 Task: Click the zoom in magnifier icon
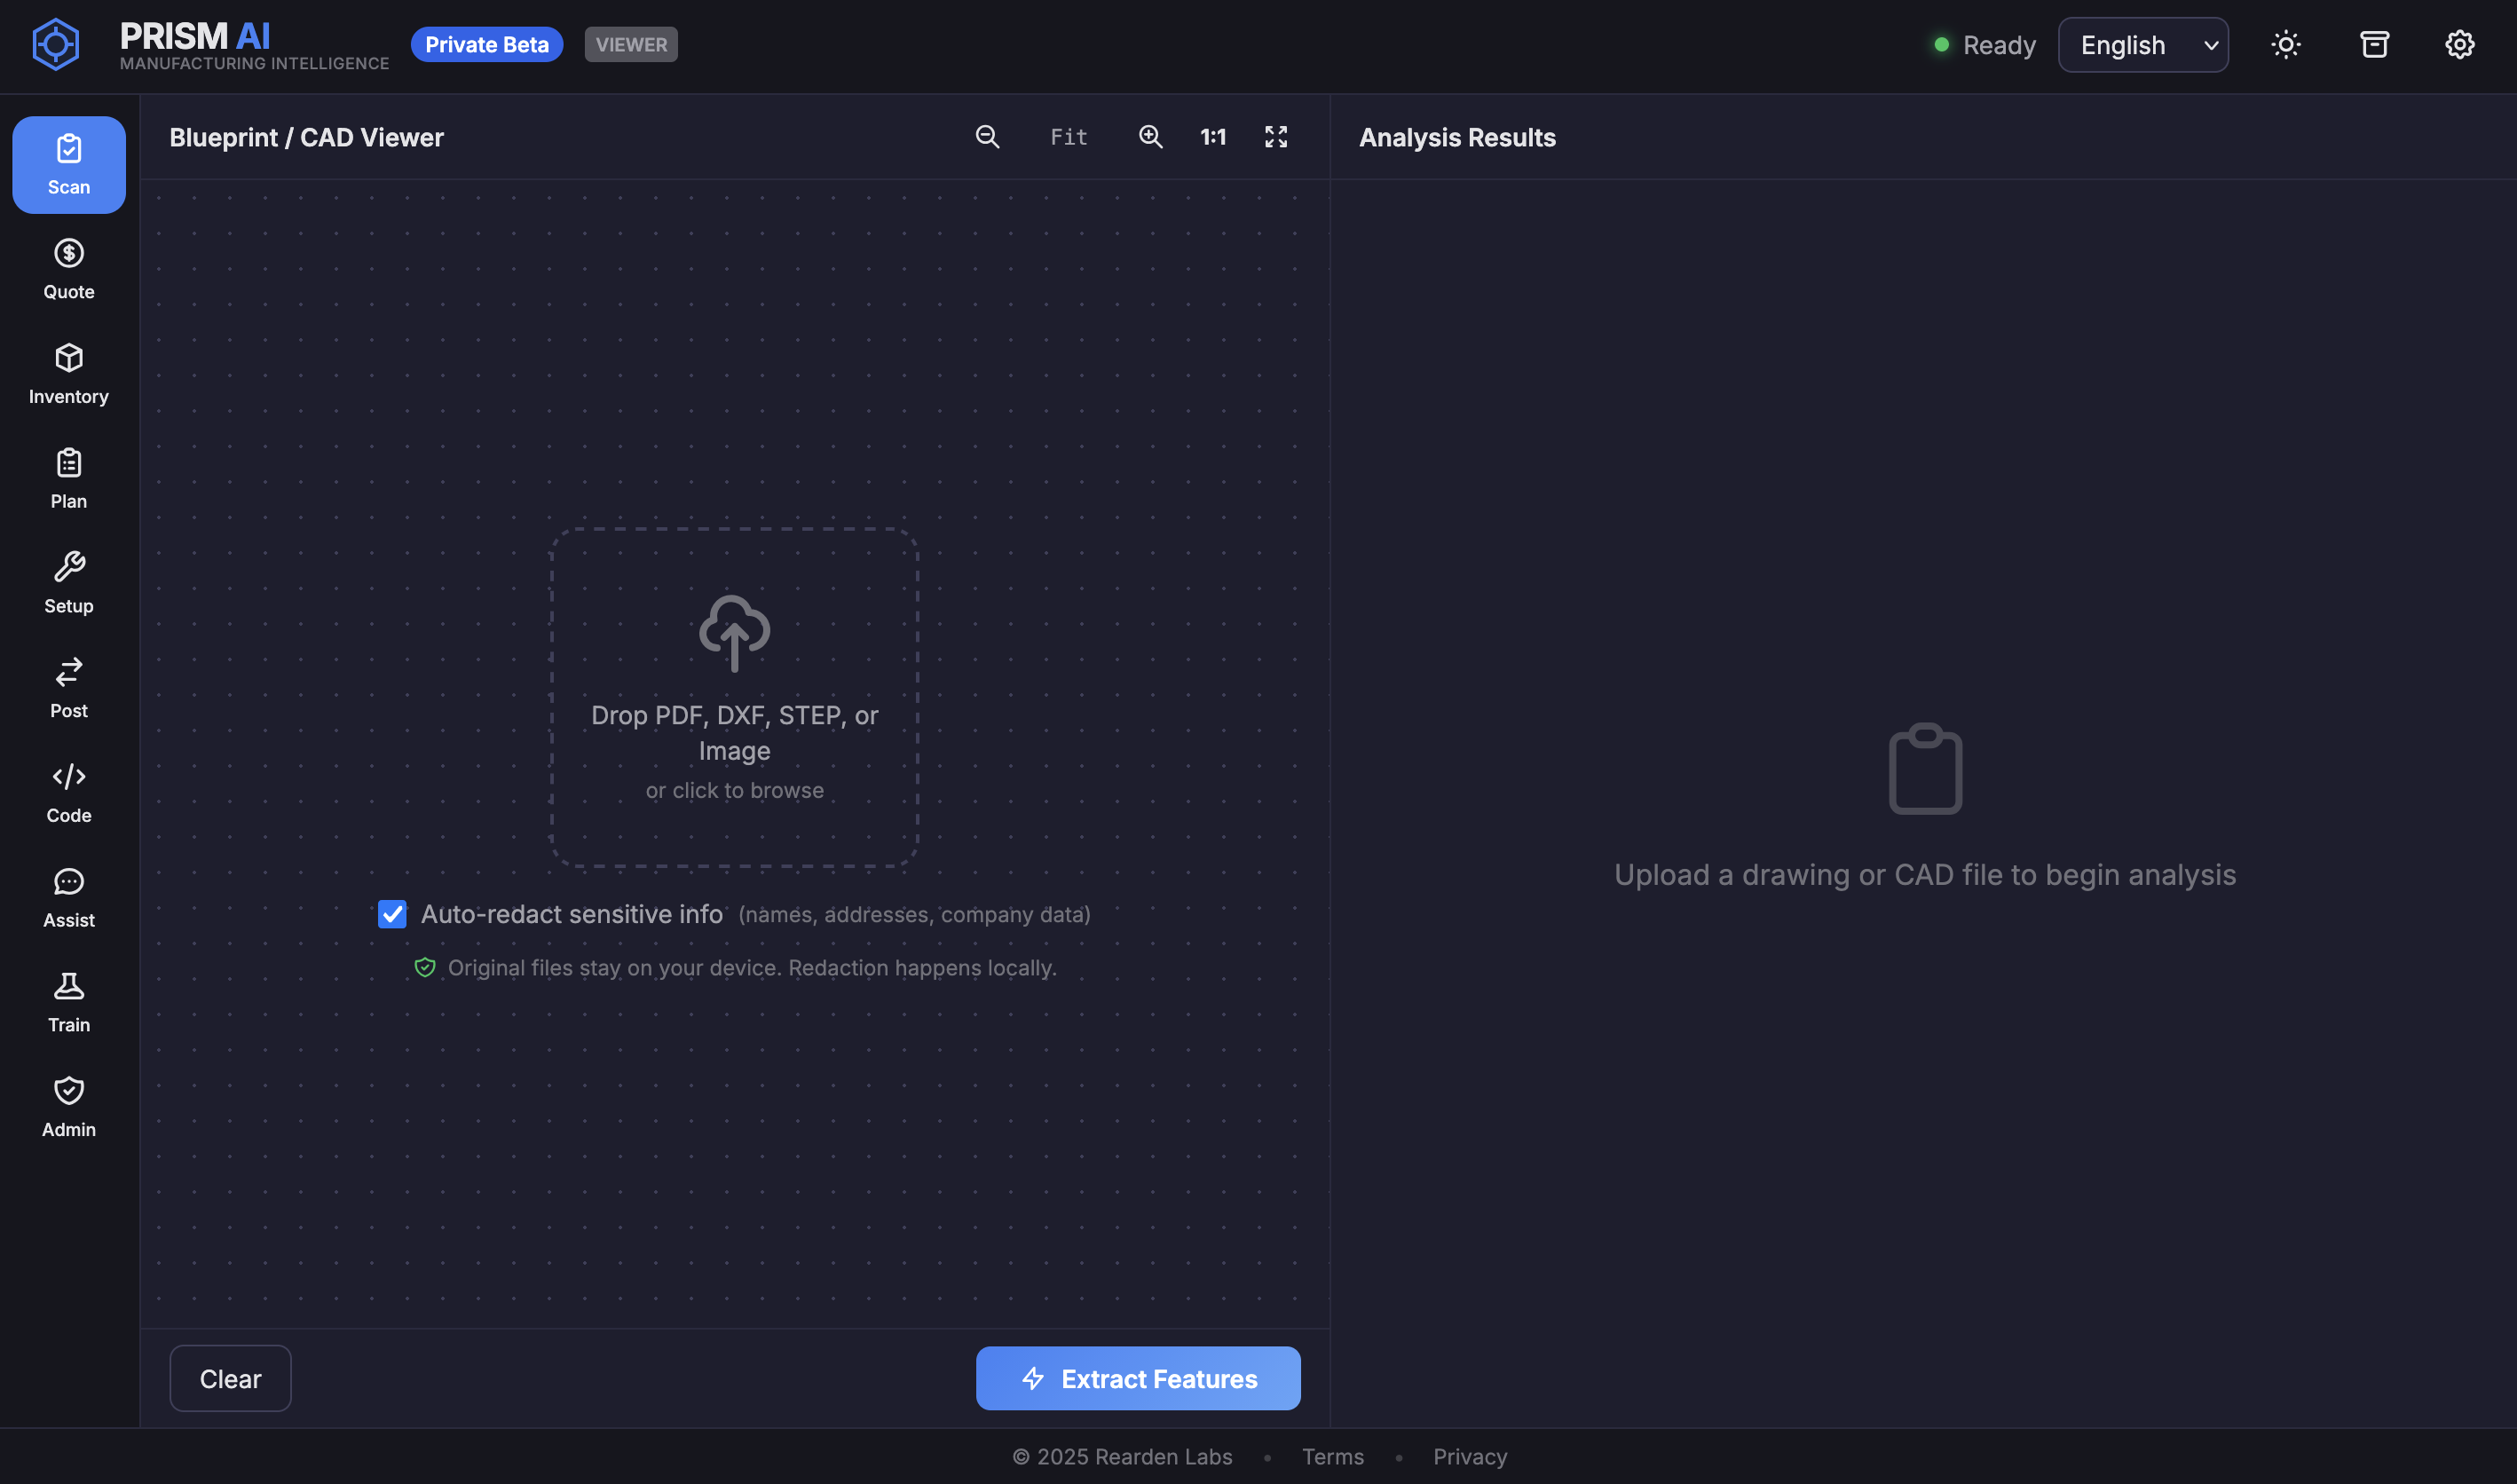(x=1150, y=137)
